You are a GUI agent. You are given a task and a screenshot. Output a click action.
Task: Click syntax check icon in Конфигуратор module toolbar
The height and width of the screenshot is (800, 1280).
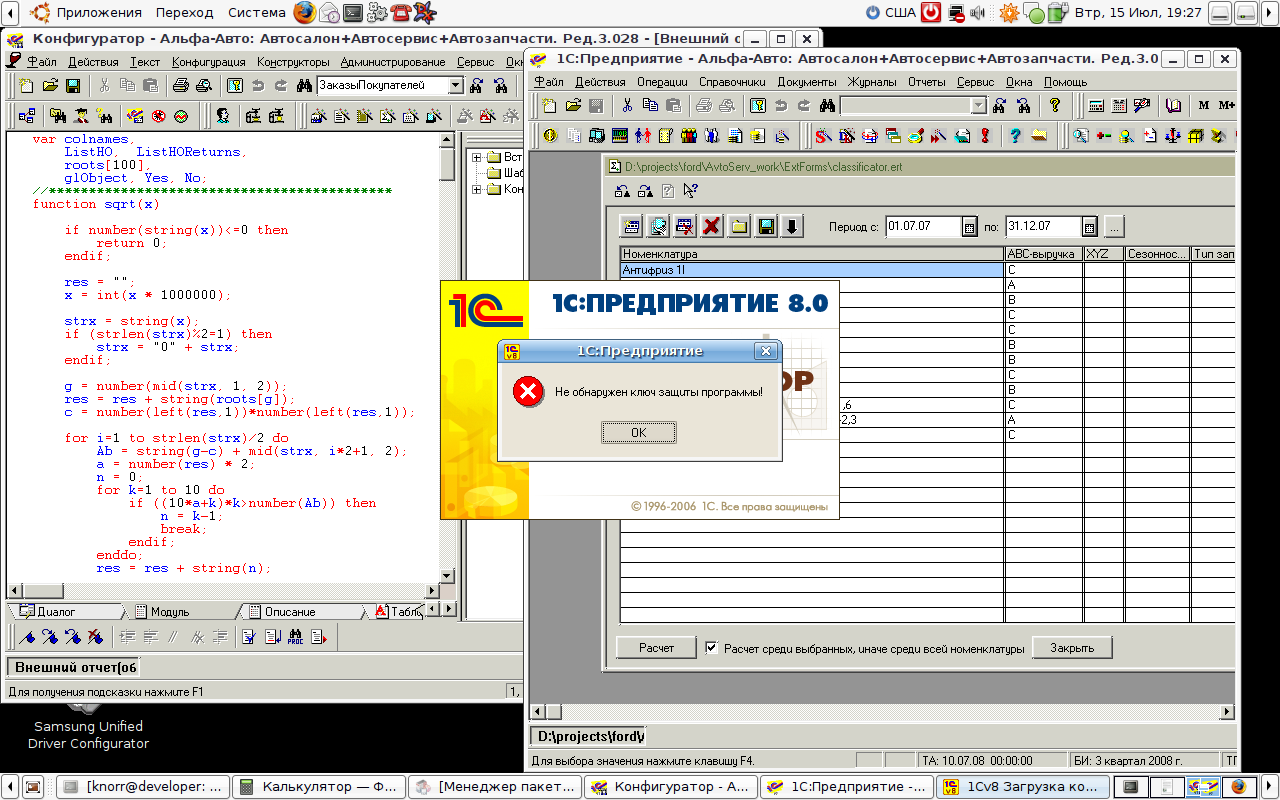pyautogui.click(x=247, y=636)
